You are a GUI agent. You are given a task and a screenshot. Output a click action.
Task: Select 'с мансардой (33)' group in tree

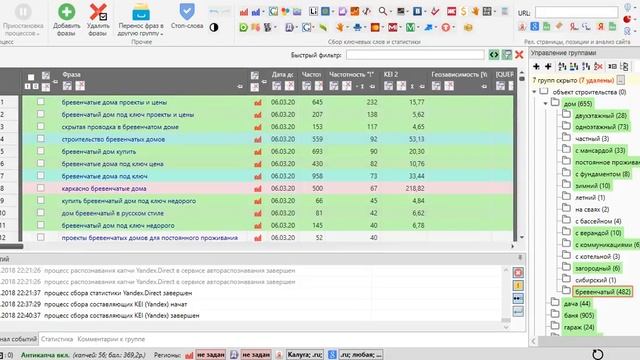pos(600,151)
